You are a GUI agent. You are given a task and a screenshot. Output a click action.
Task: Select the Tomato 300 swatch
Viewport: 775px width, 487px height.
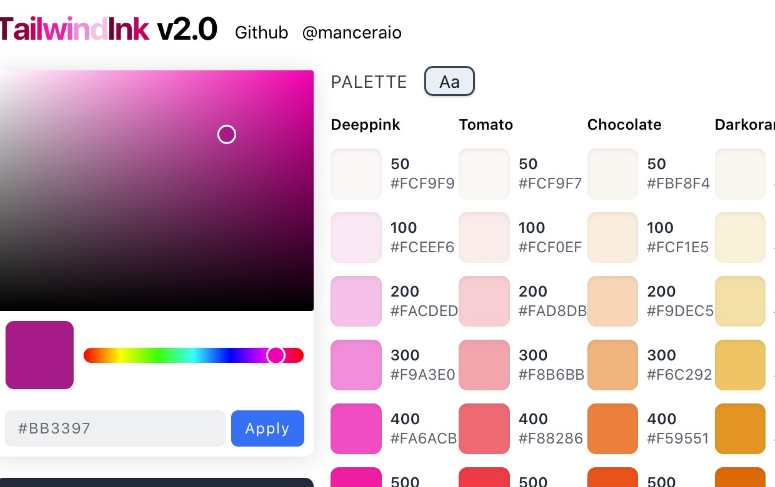(484, 364)
